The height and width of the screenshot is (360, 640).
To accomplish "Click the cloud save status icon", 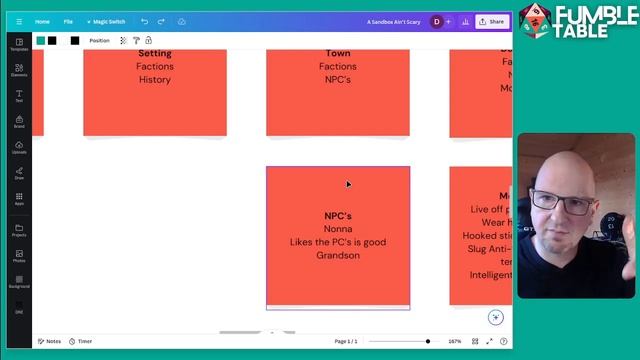I will pyautogui.click(x=182, y=22).
